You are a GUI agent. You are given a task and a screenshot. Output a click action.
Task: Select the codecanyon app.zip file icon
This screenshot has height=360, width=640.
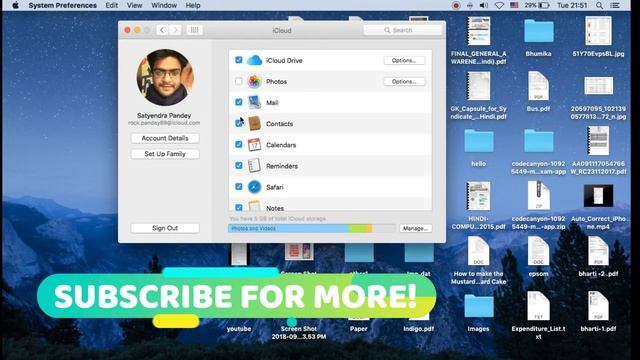[x=538, y=196]
